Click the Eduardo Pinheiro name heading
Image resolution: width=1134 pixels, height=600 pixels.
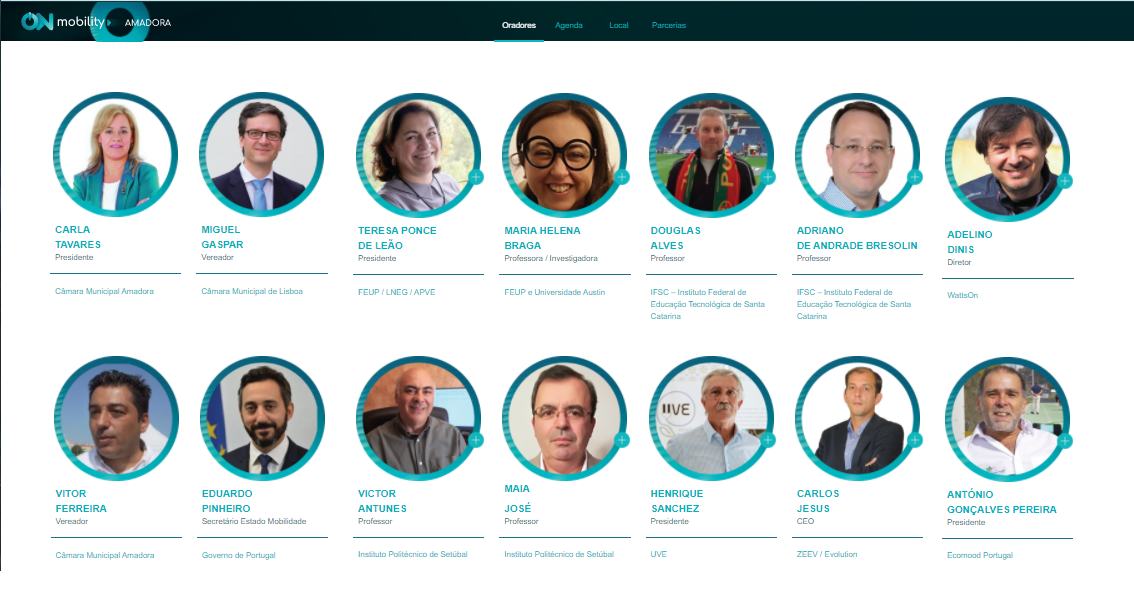tap(227, 501)
